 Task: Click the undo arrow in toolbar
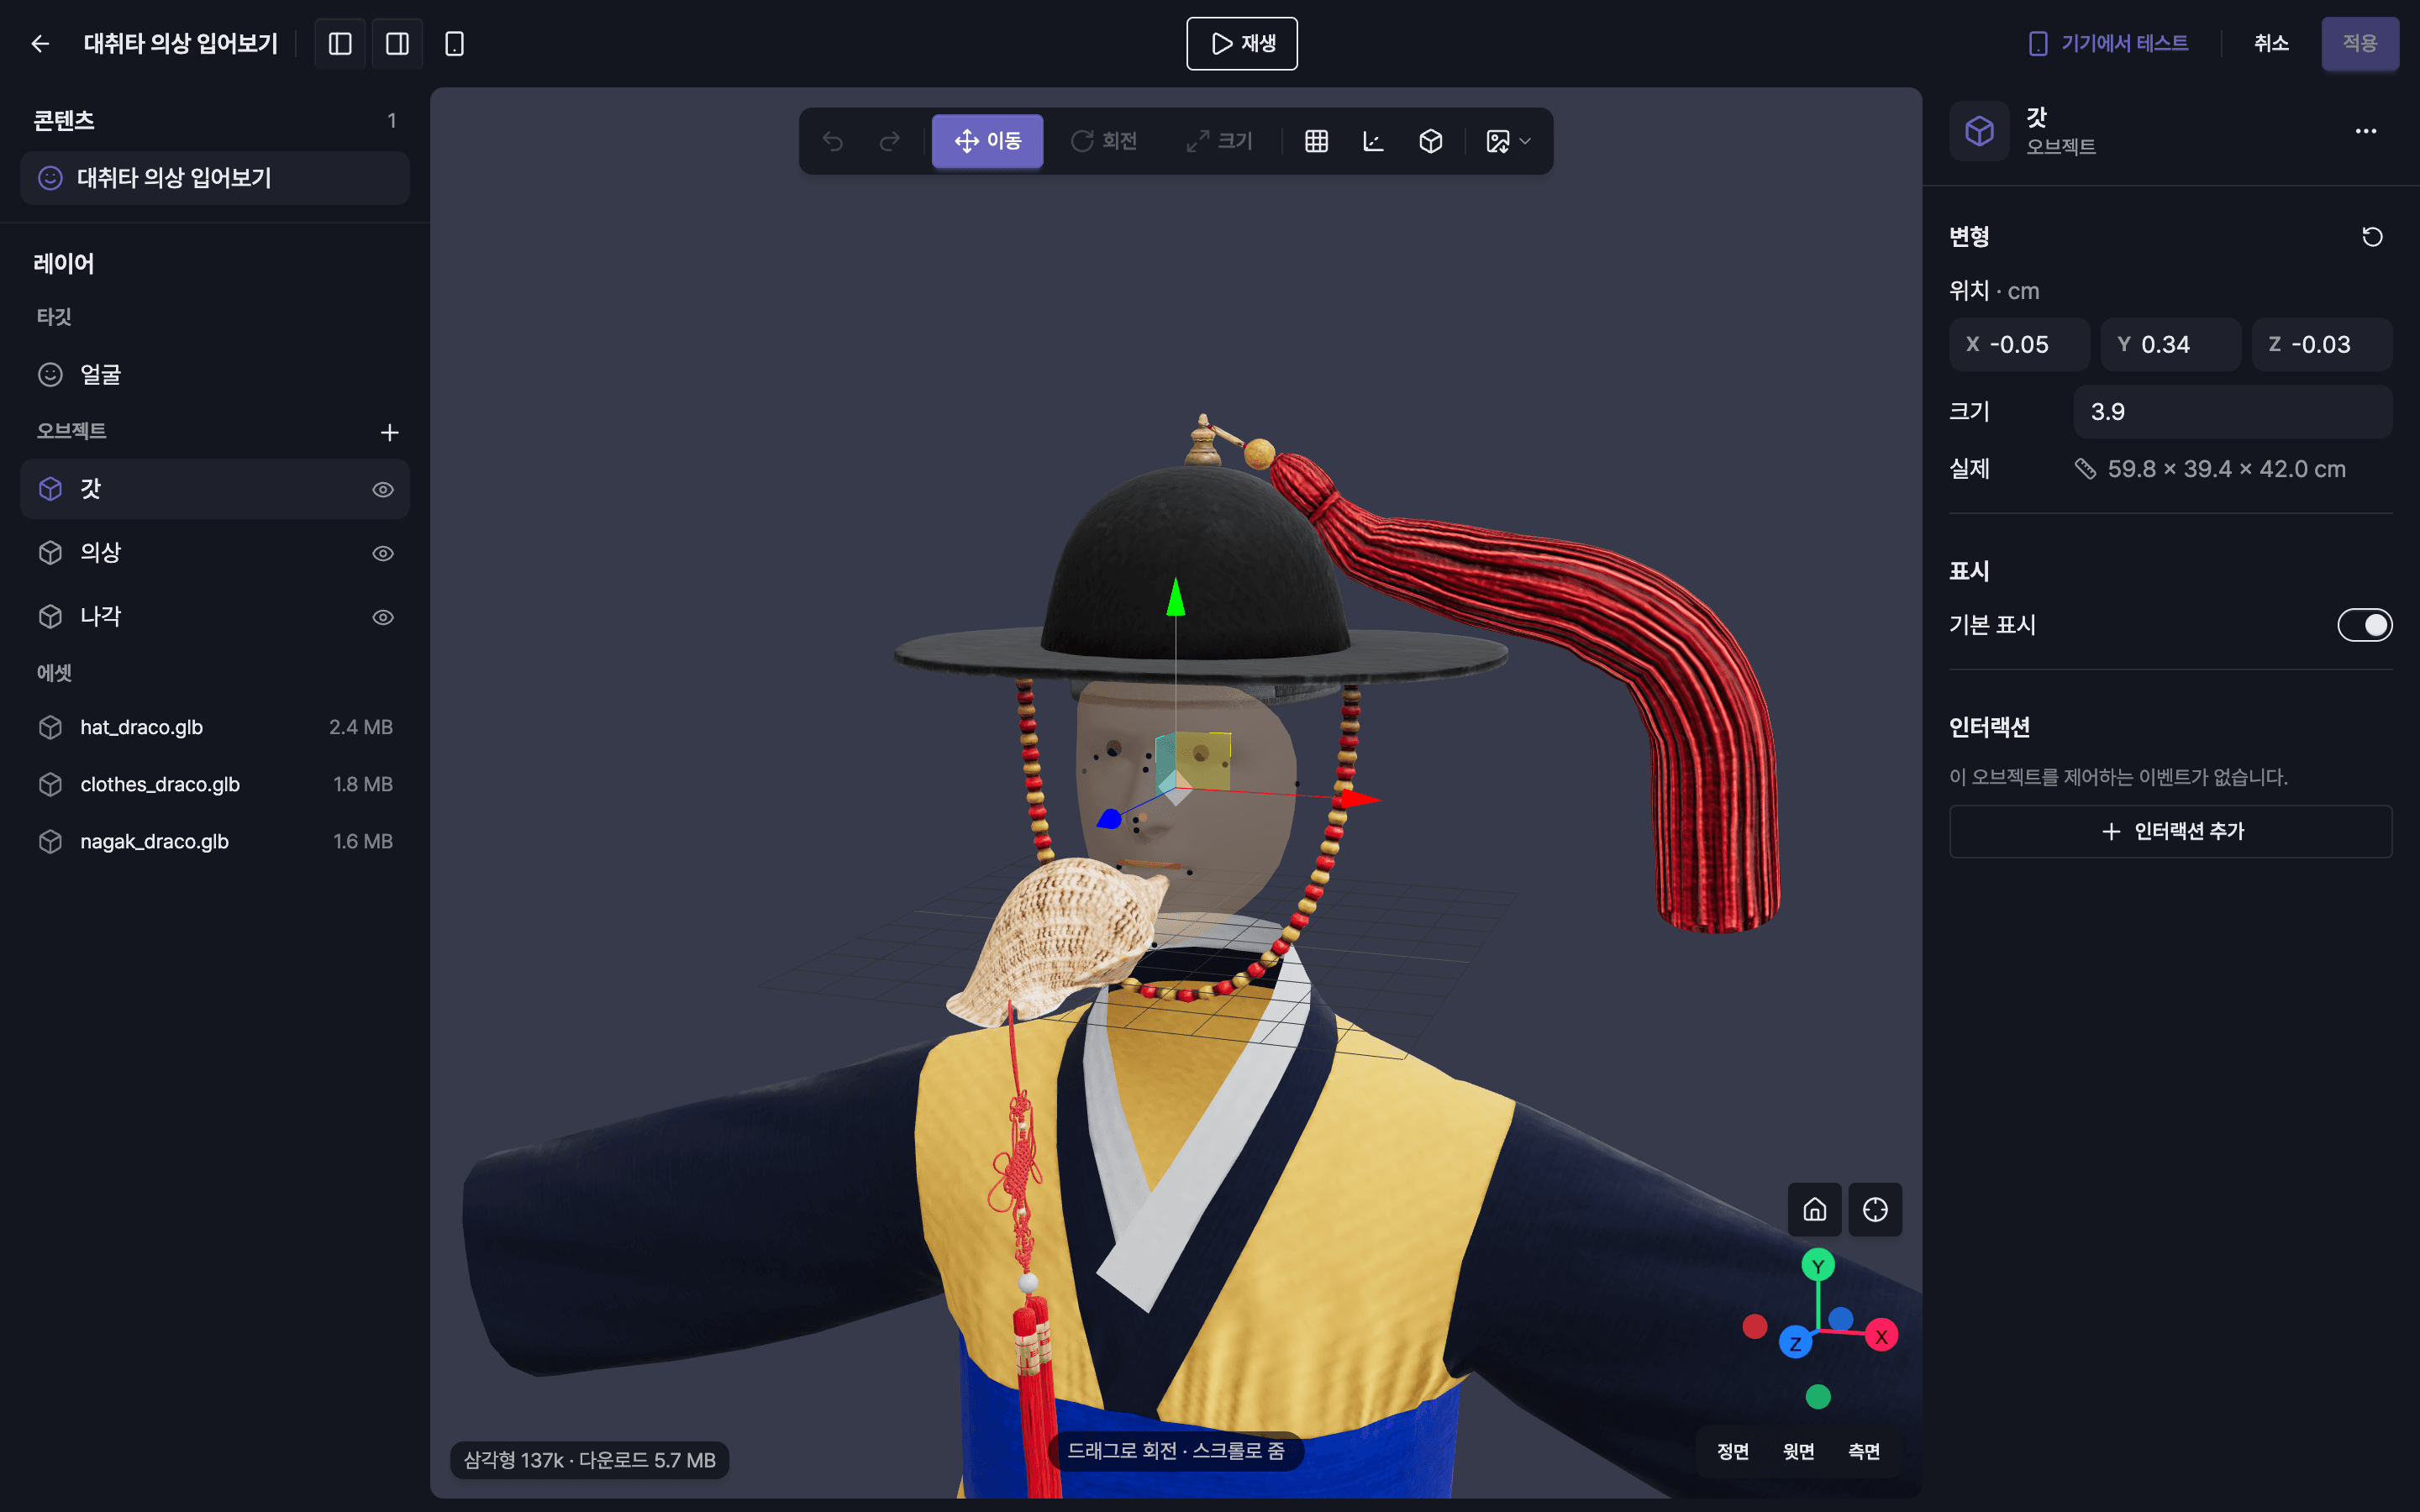[832, 141]
